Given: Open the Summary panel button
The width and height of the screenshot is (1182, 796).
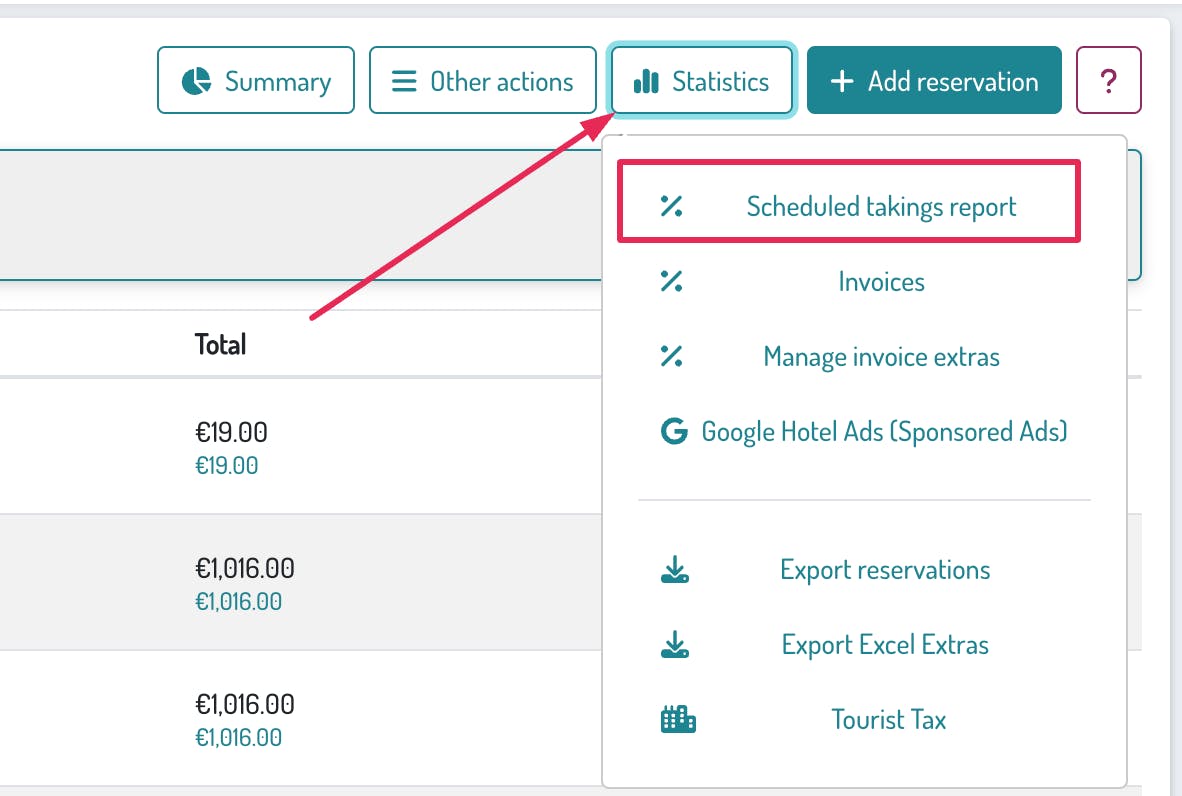Looking at the screenshot, I should [256, 81].
